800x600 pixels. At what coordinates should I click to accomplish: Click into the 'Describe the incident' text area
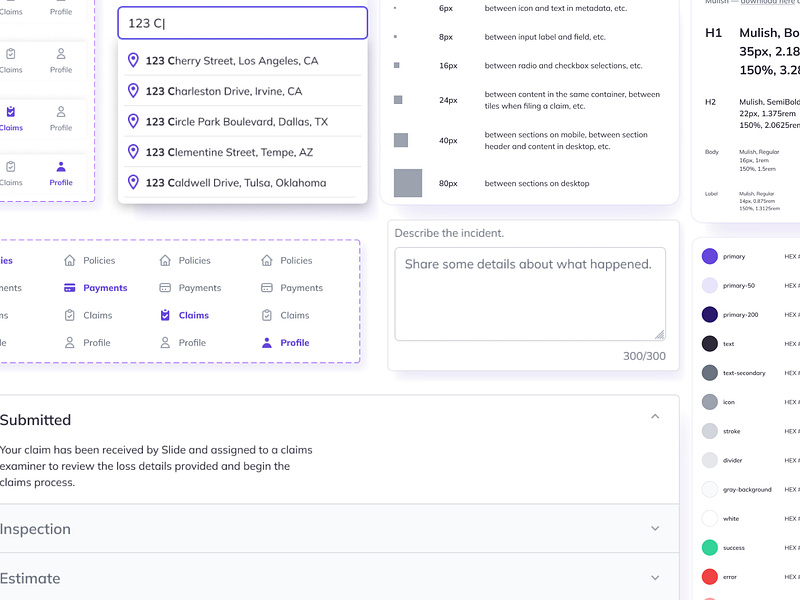(528, 293)
